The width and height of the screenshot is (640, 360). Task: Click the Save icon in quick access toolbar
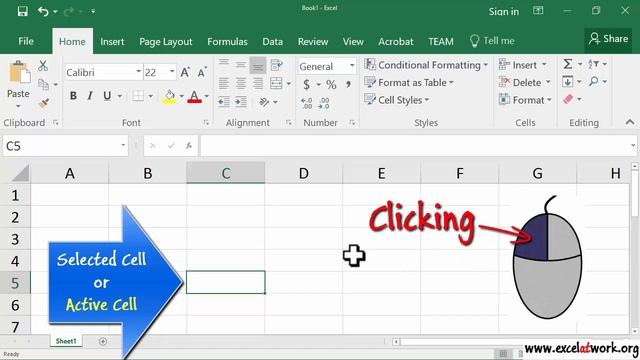(22, 11)
